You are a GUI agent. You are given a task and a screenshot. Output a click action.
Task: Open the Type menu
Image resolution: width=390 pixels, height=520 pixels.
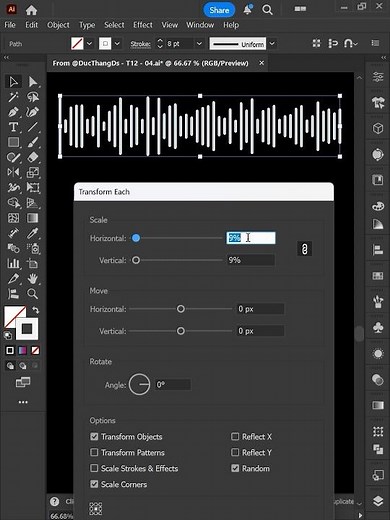[x=87, y=25]
